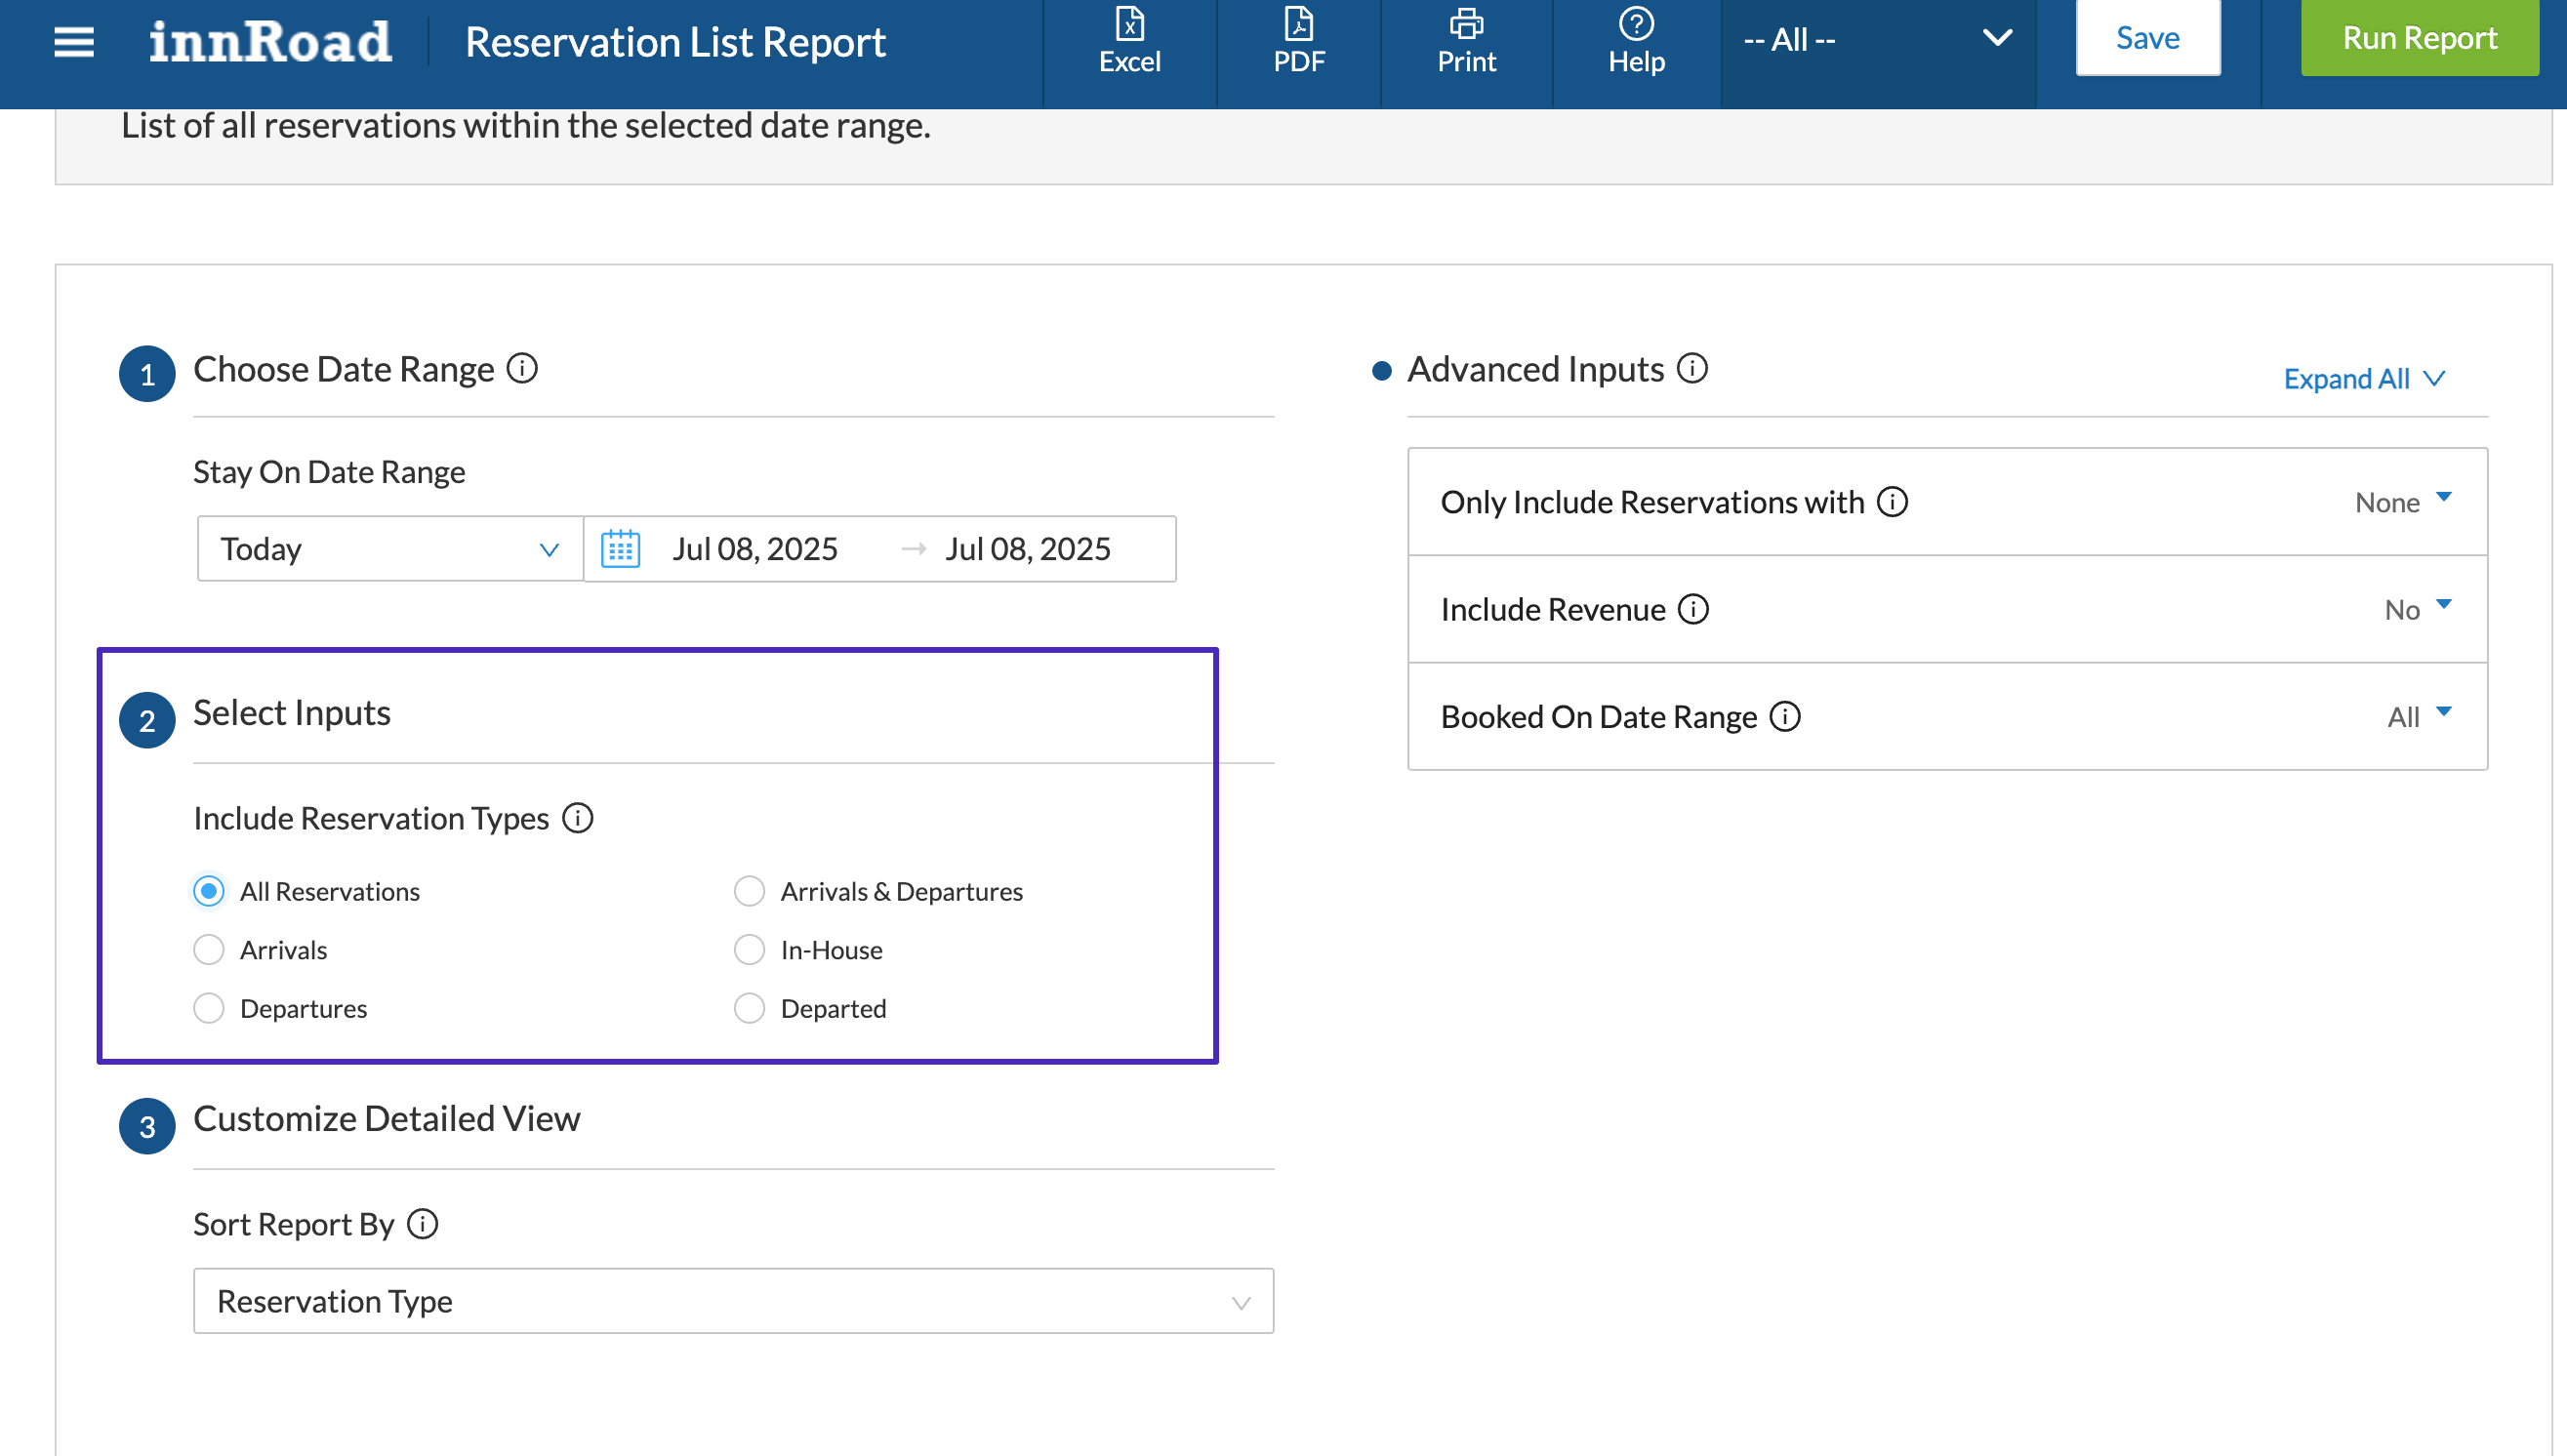This screenshot has width=2567, height=1456.
Task: Click the green Run Report button
Action: [2418, 38]
